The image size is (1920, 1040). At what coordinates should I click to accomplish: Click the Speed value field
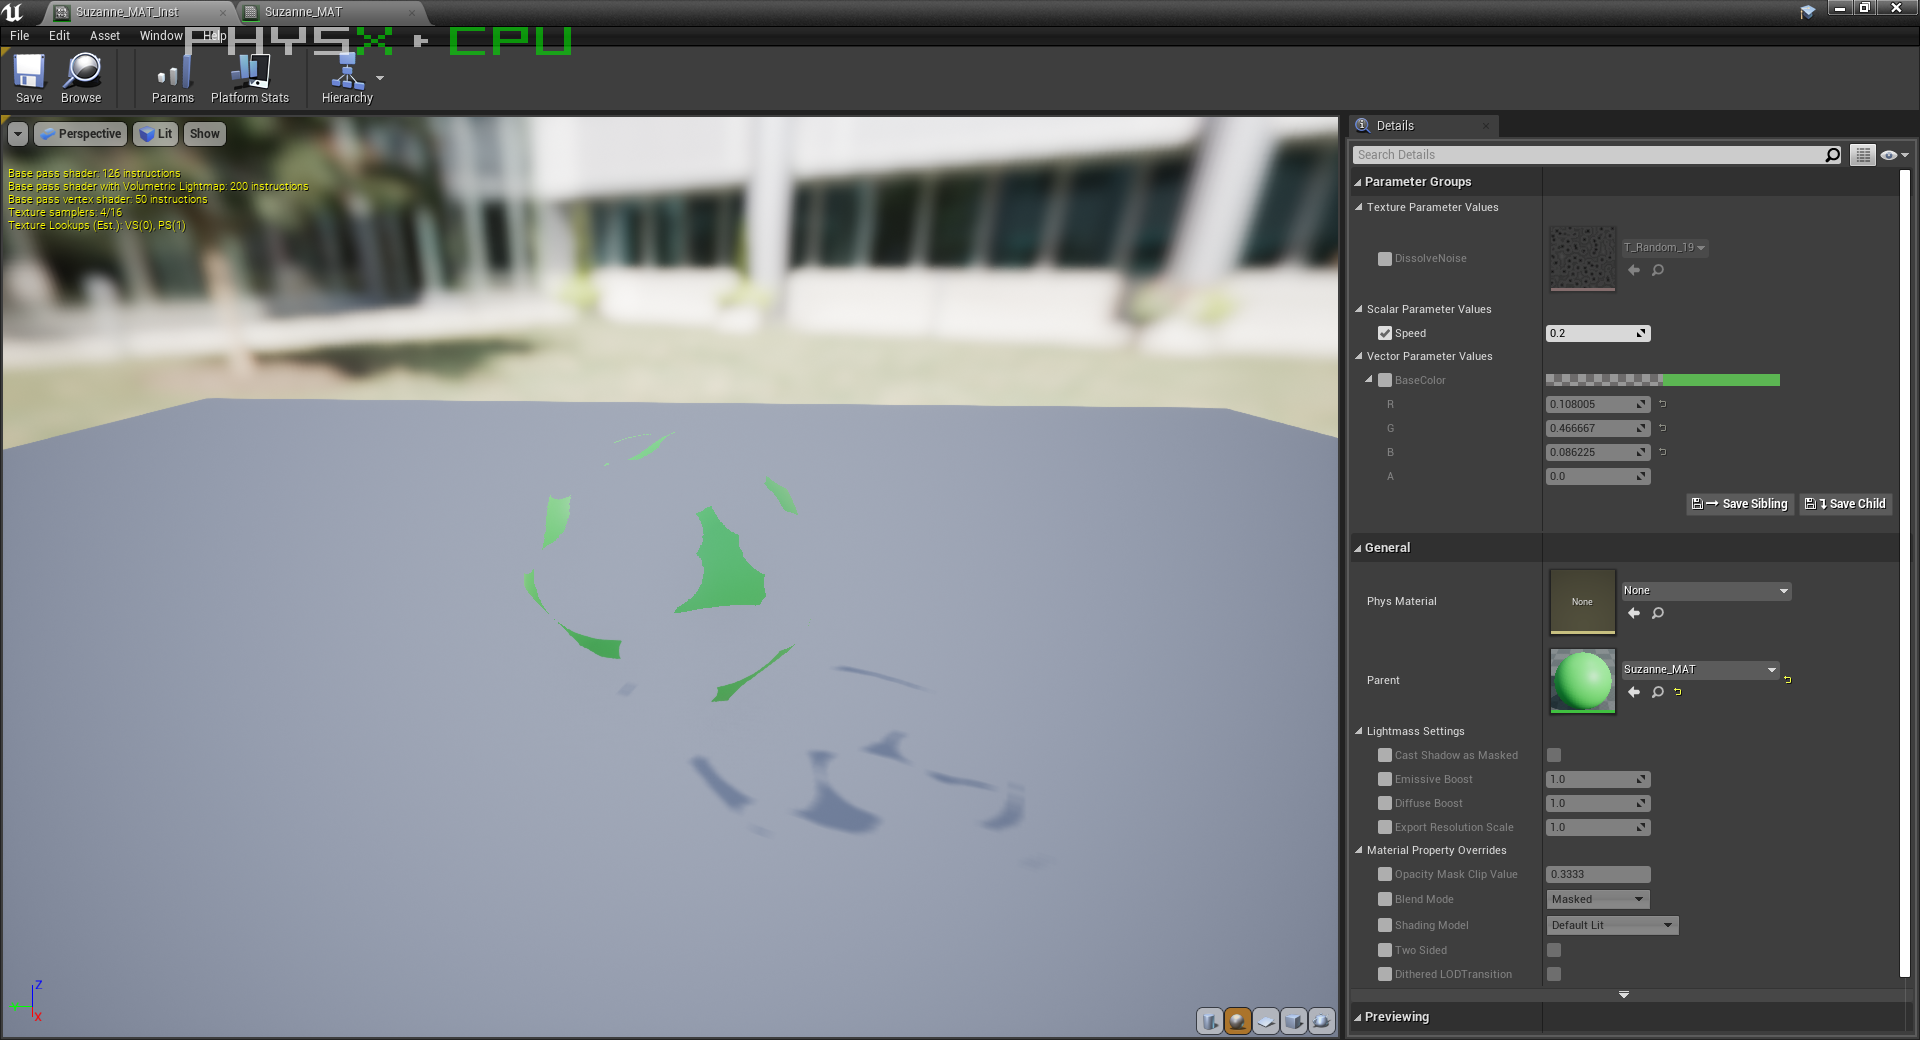1598,333
